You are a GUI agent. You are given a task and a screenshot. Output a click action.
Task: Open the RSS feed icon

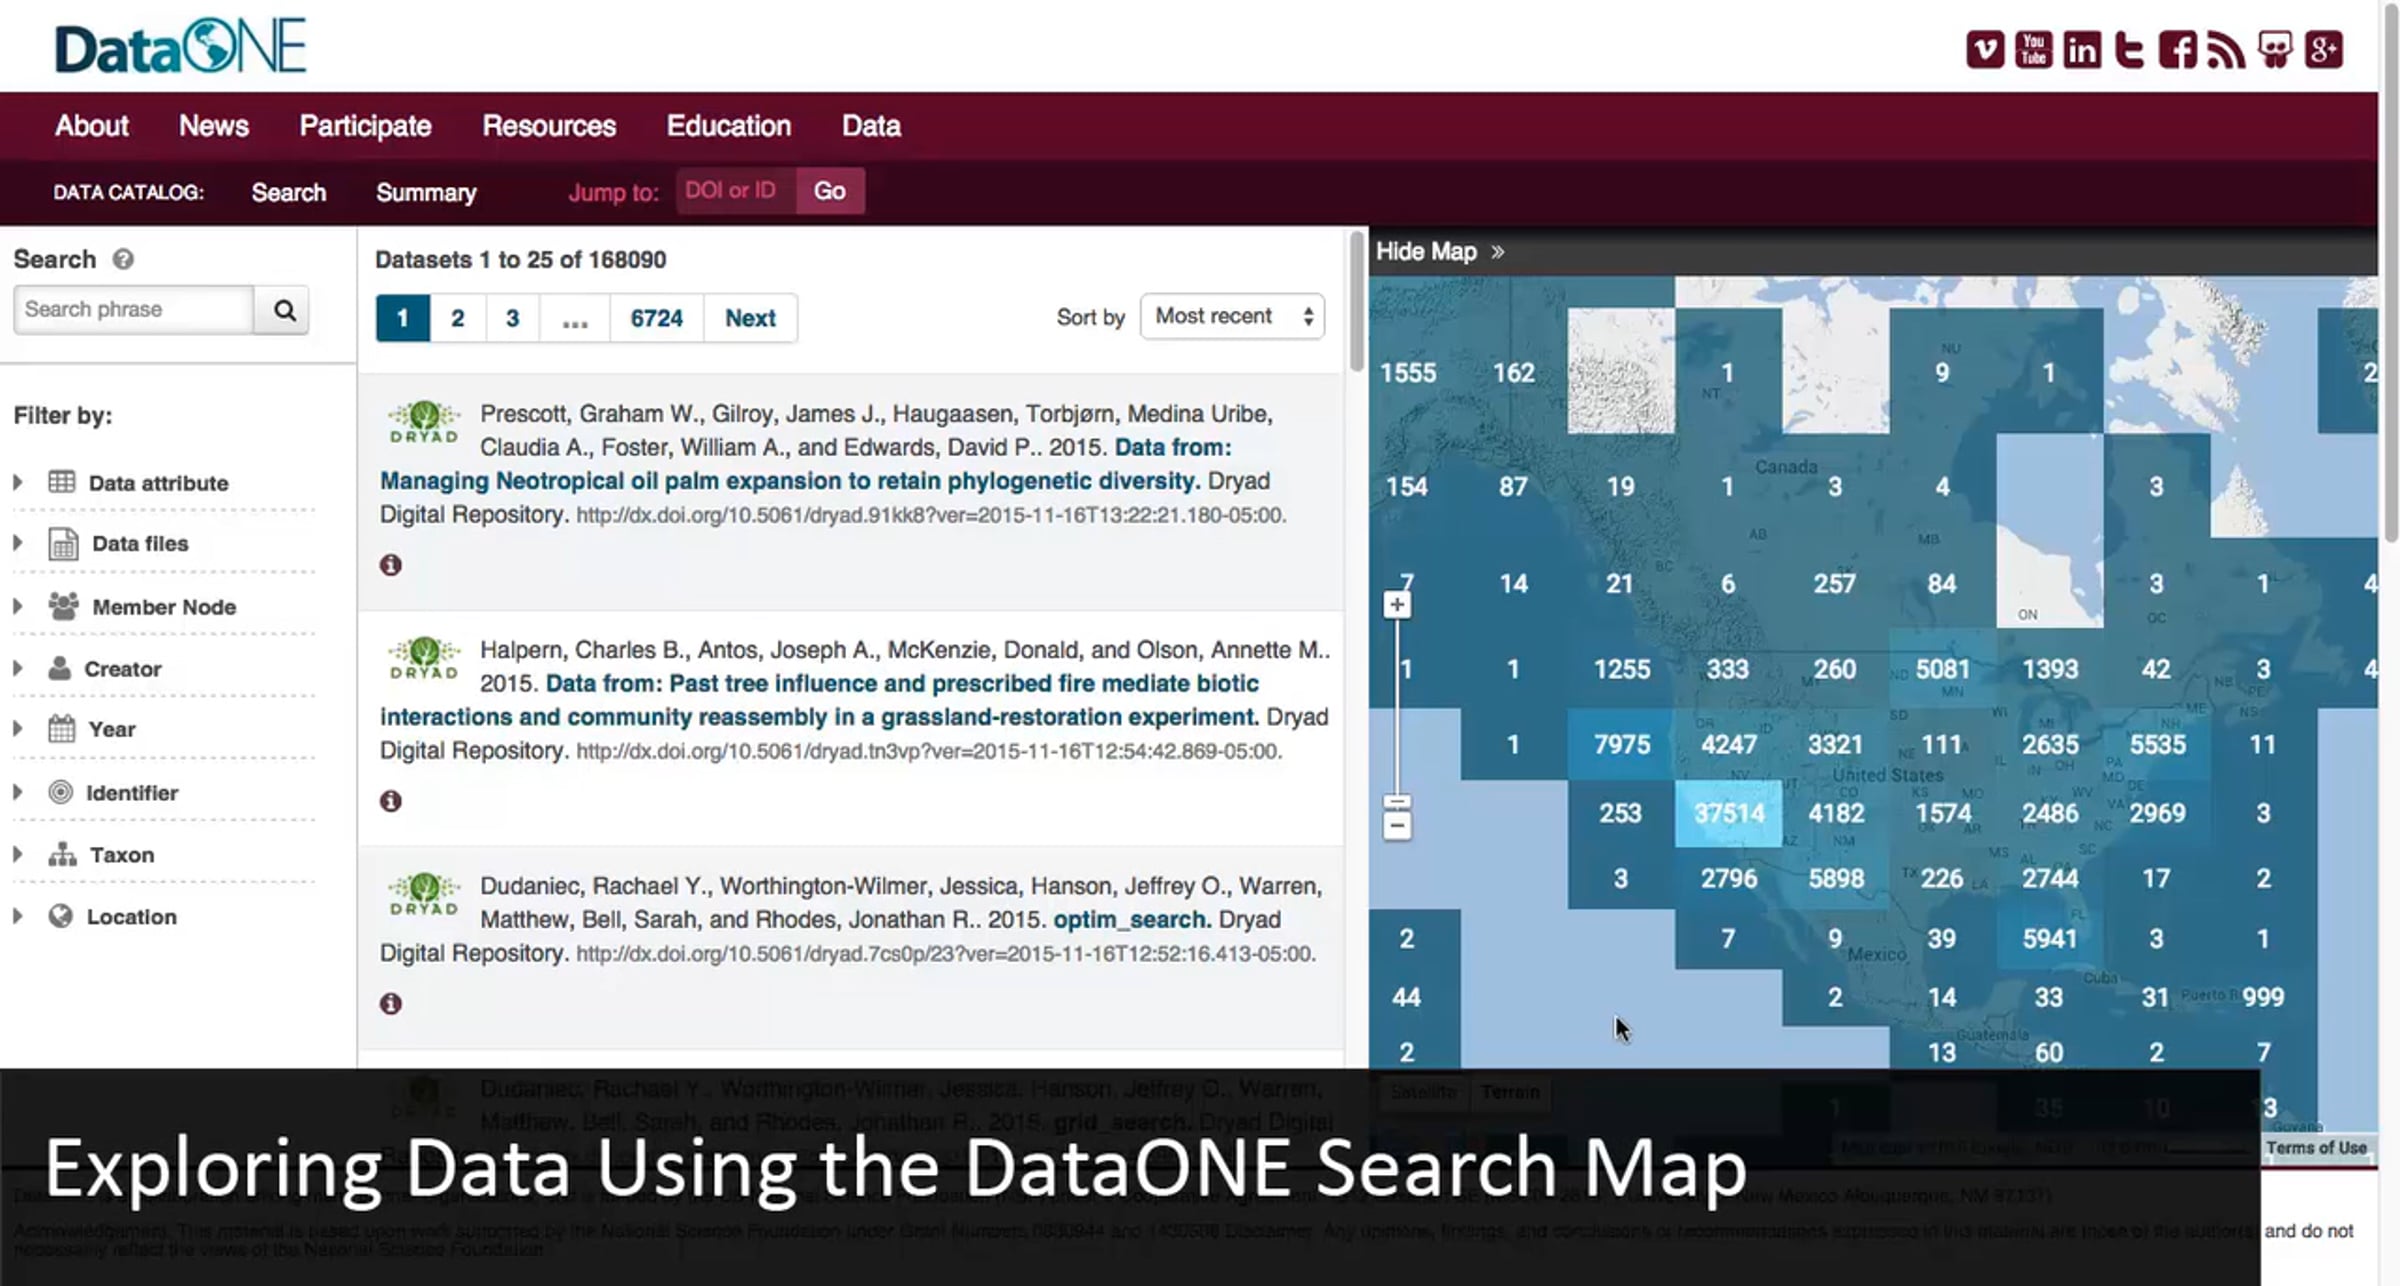pos(2226,50)
